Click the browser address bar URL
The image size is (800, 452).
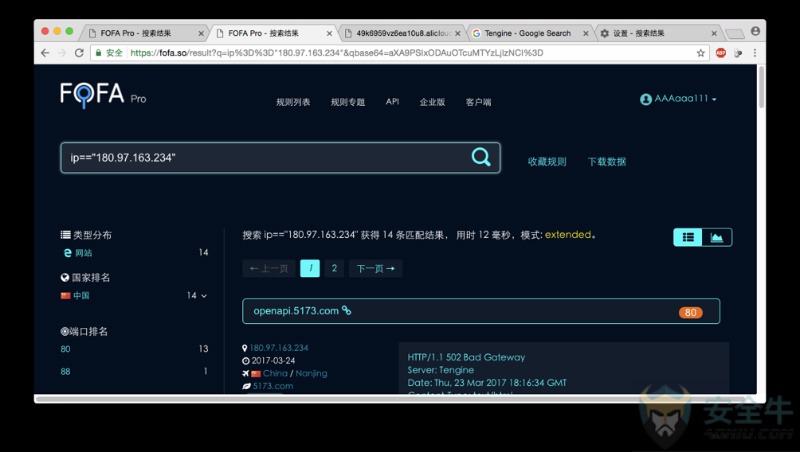pyautogui.click(x=337, y=53)
